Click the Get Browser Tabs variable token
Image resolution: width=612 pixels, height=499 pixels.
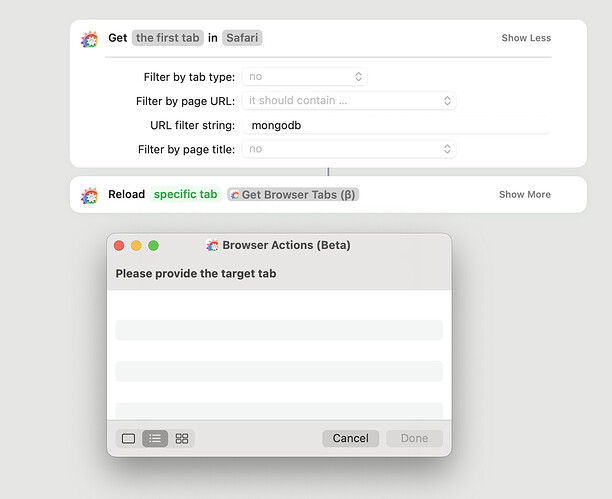(x=293, y=194)
